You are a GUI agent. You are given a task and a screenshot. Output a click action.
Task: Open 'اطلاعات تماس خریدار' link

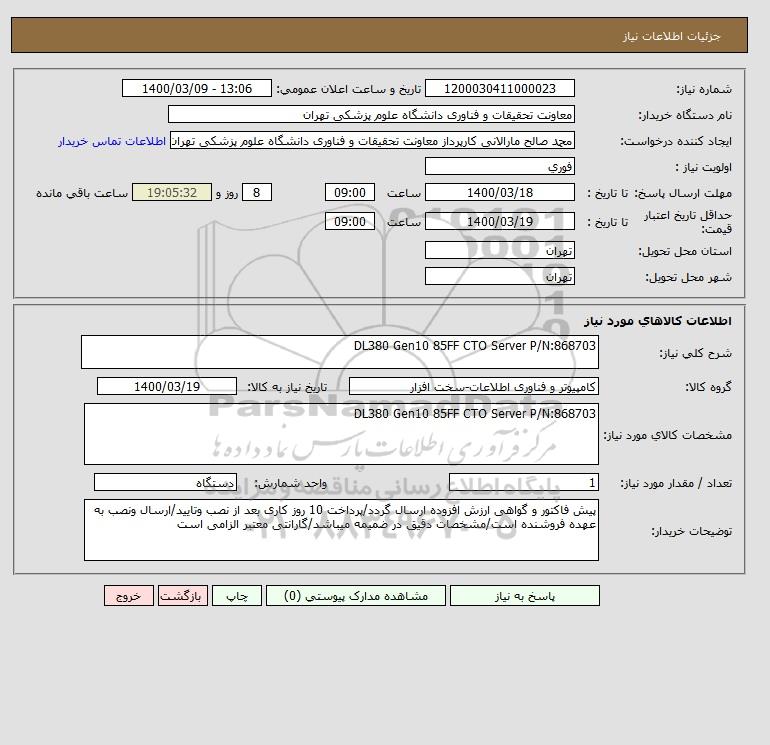[x=111, y=141]
